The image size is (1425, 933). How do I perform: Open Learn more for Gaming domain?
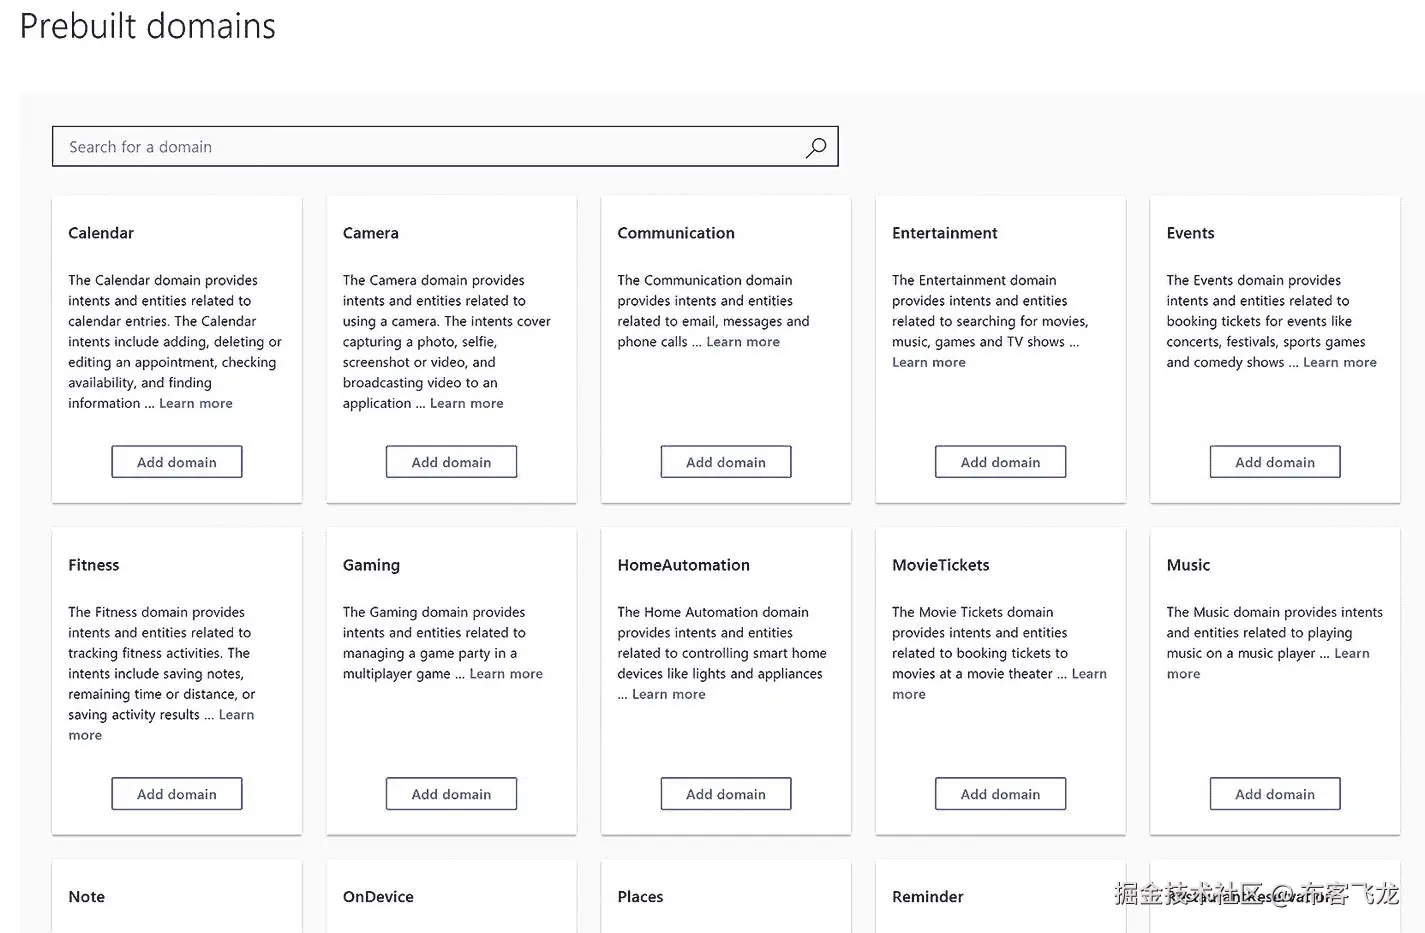tap(506, 674)
